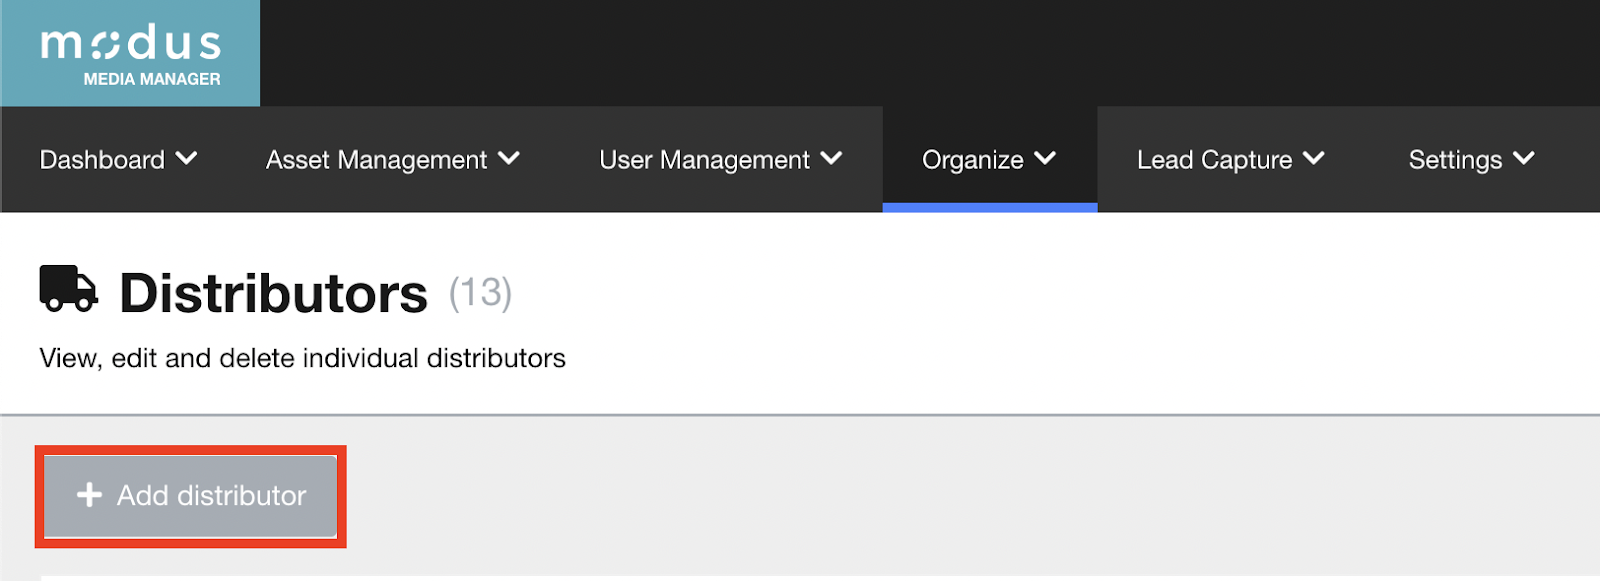Viewport: 1600px width, 581px height.
Task: Select the Organize menu label
Action: click(x=972, y=160)
